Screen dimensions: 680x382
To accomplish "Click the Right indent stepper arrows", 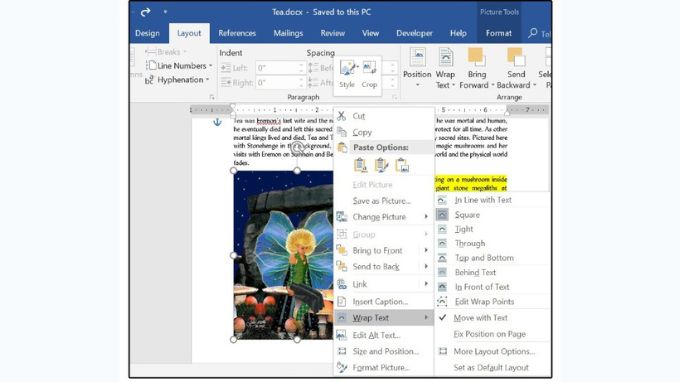I will pyautogui.click(x=301, y=82).
